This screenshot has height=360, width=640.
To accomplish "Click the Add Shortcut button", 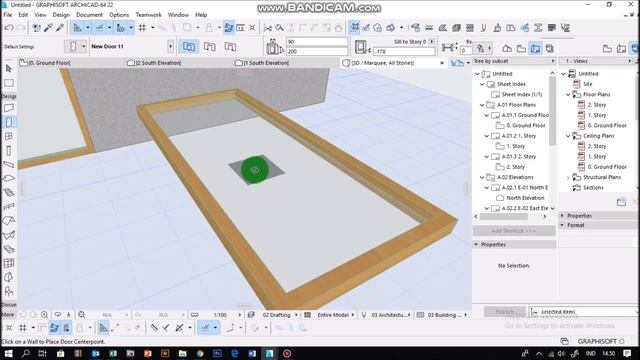I will coord(514,231).
